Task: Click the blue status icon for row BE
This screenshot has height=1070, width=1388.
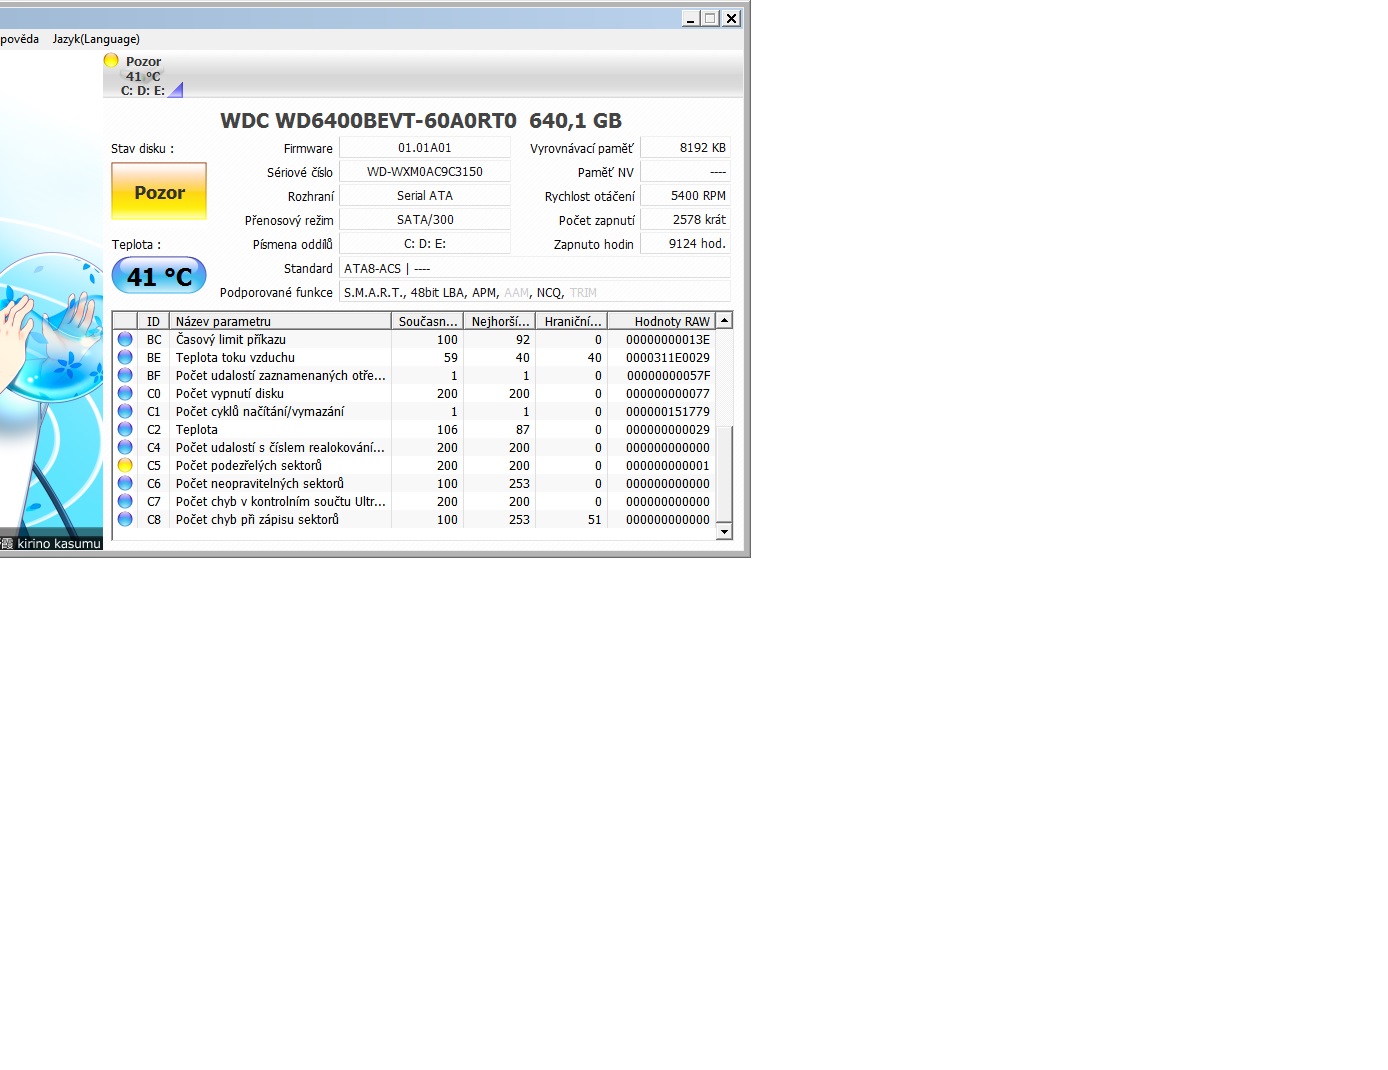Action: pyautogui.click(x=125, y=357)
